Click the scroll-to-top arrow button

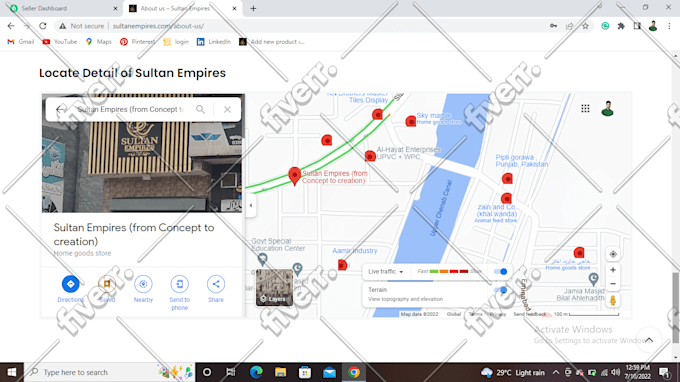649,340
